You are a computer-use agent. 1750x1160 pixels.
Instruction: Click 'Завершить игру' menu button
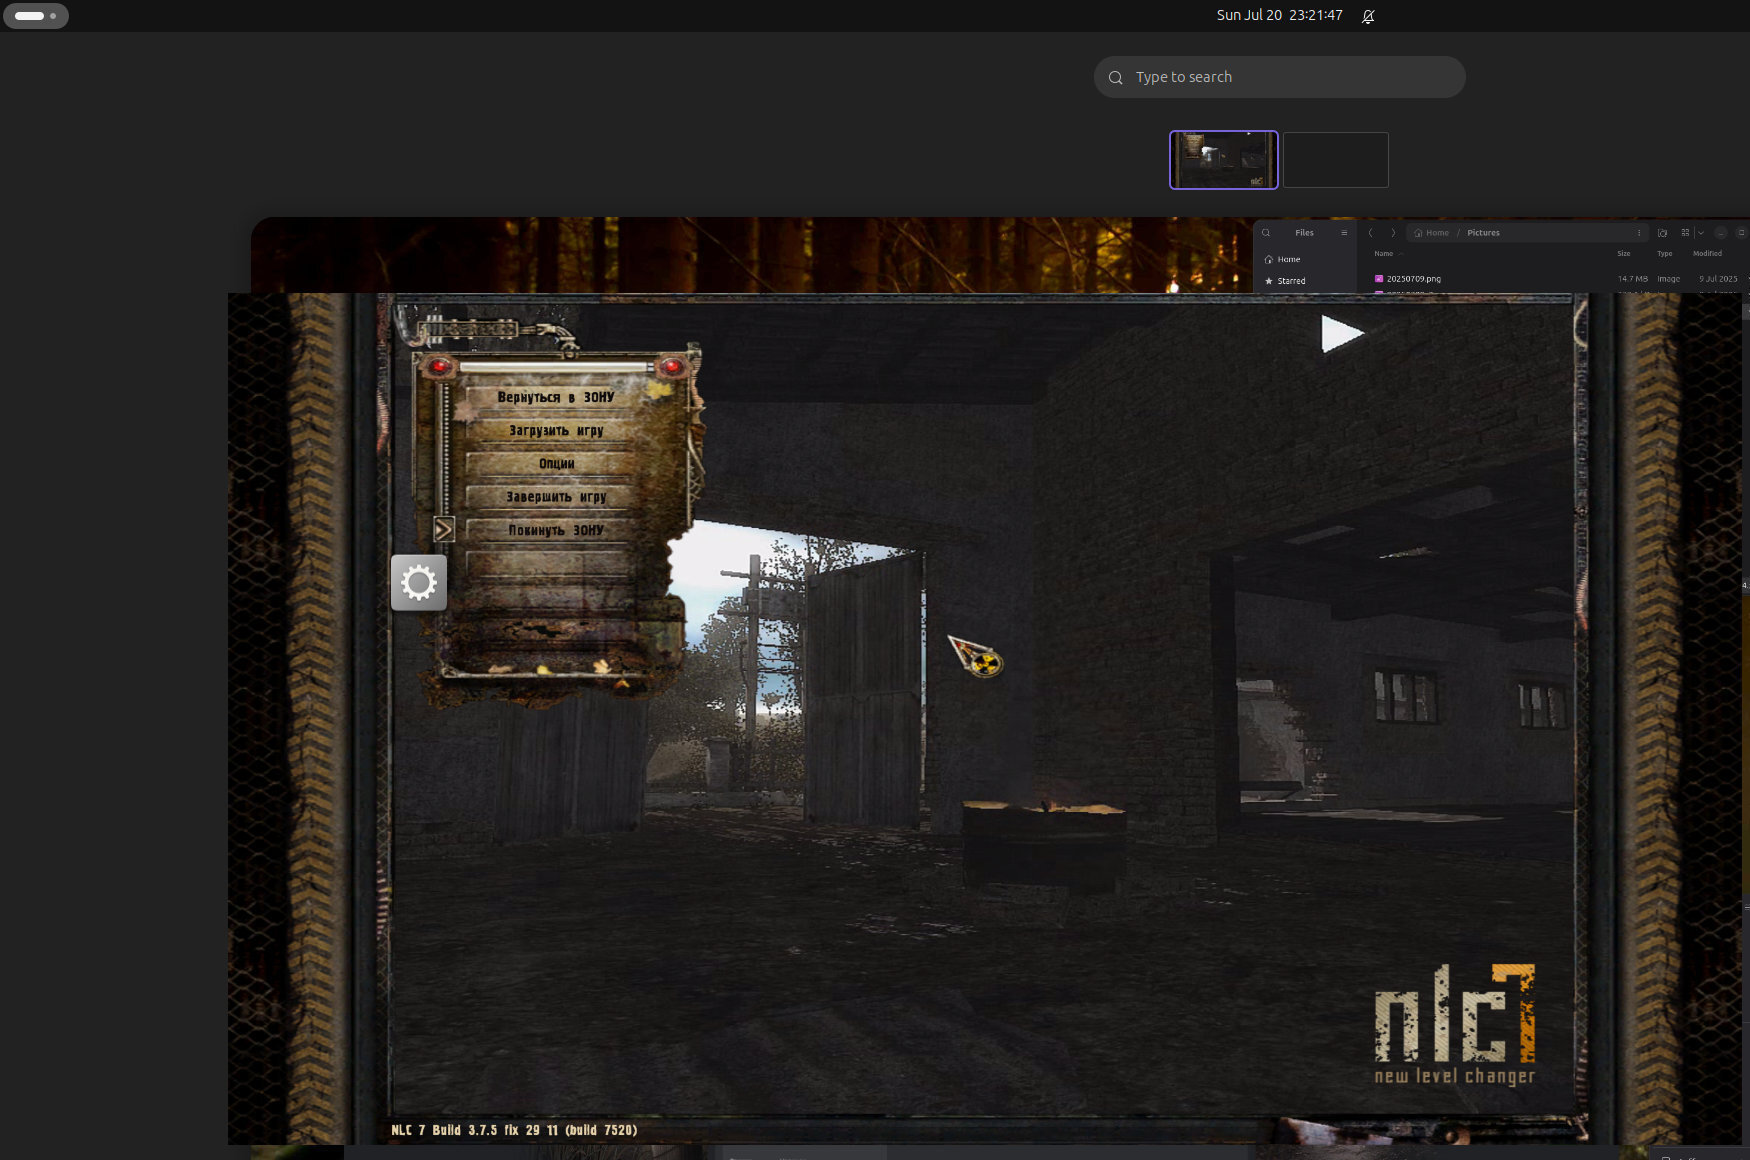[556, 497]
